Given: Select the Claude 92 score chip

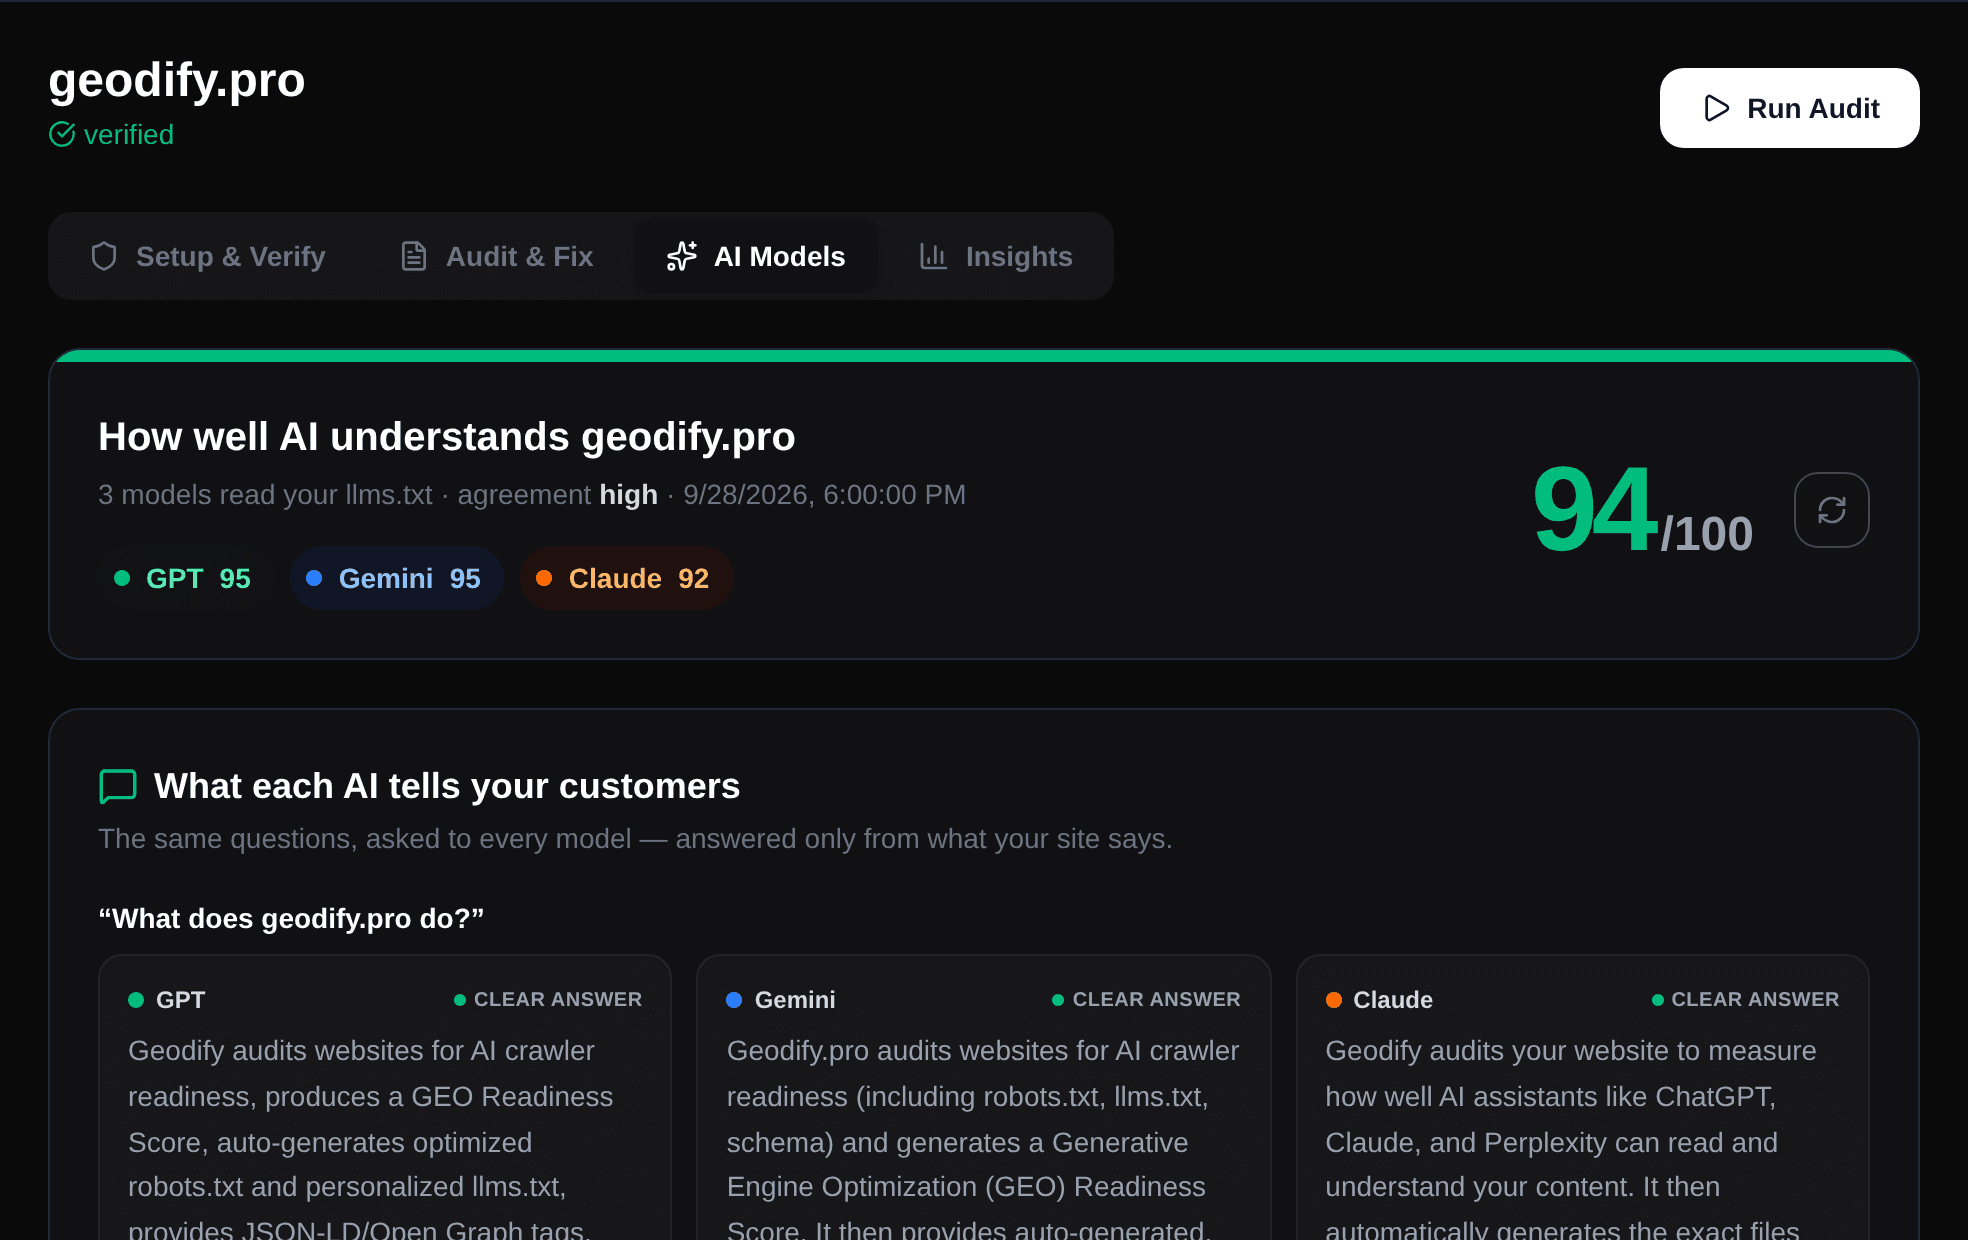Looking at the screenshot, I should 626,578.
